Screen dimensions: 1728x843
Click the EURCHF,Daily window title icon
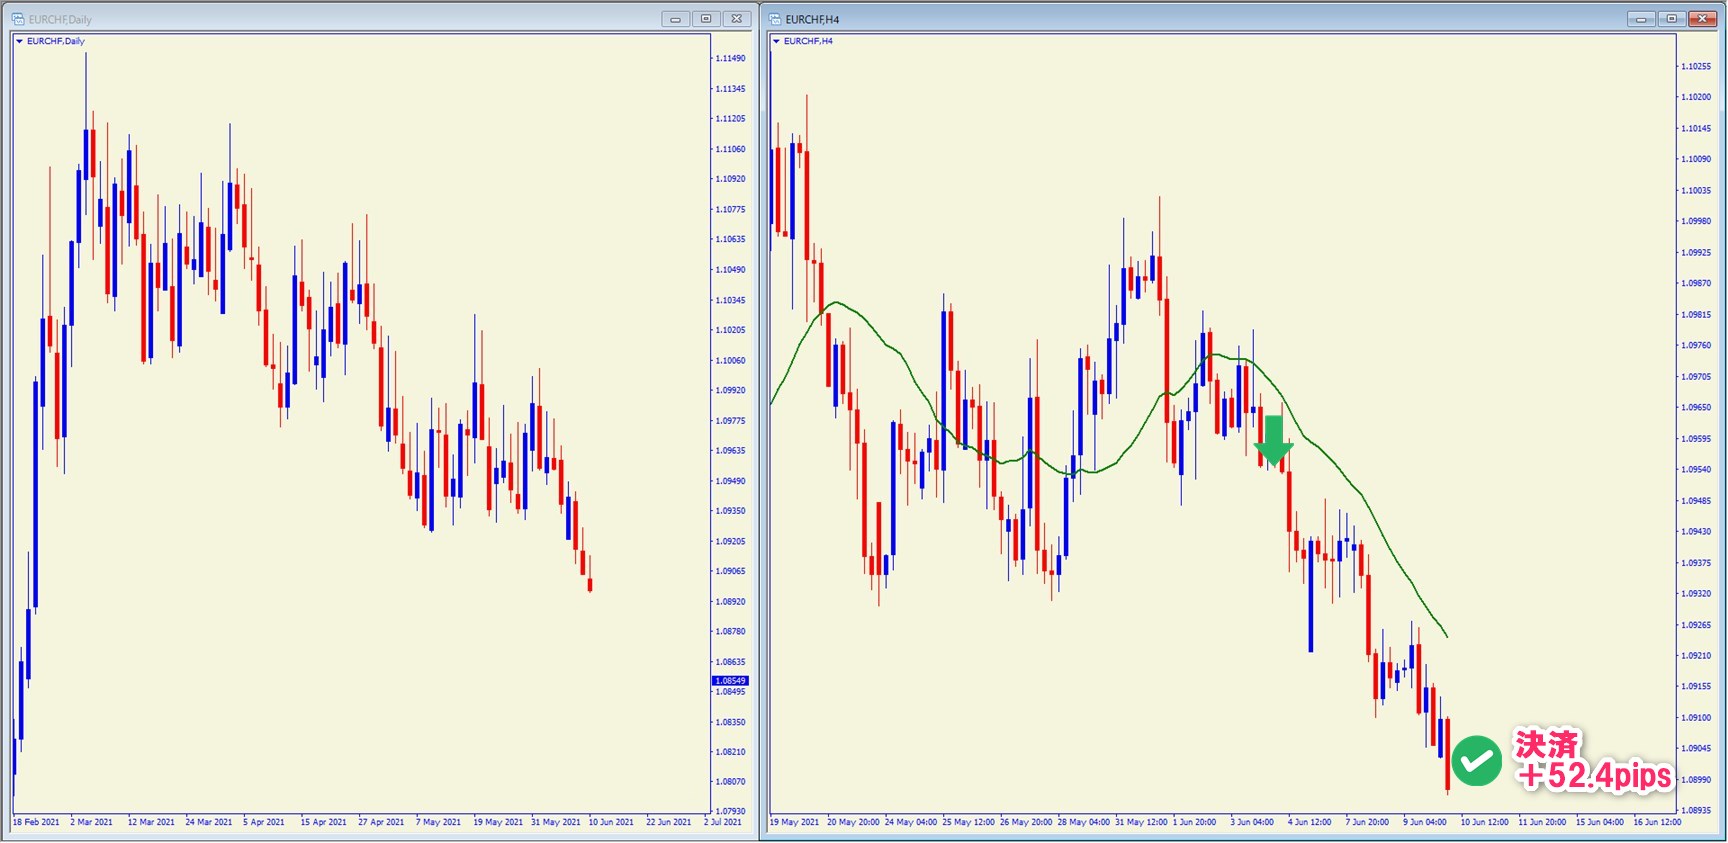click(x=17, y=19)
